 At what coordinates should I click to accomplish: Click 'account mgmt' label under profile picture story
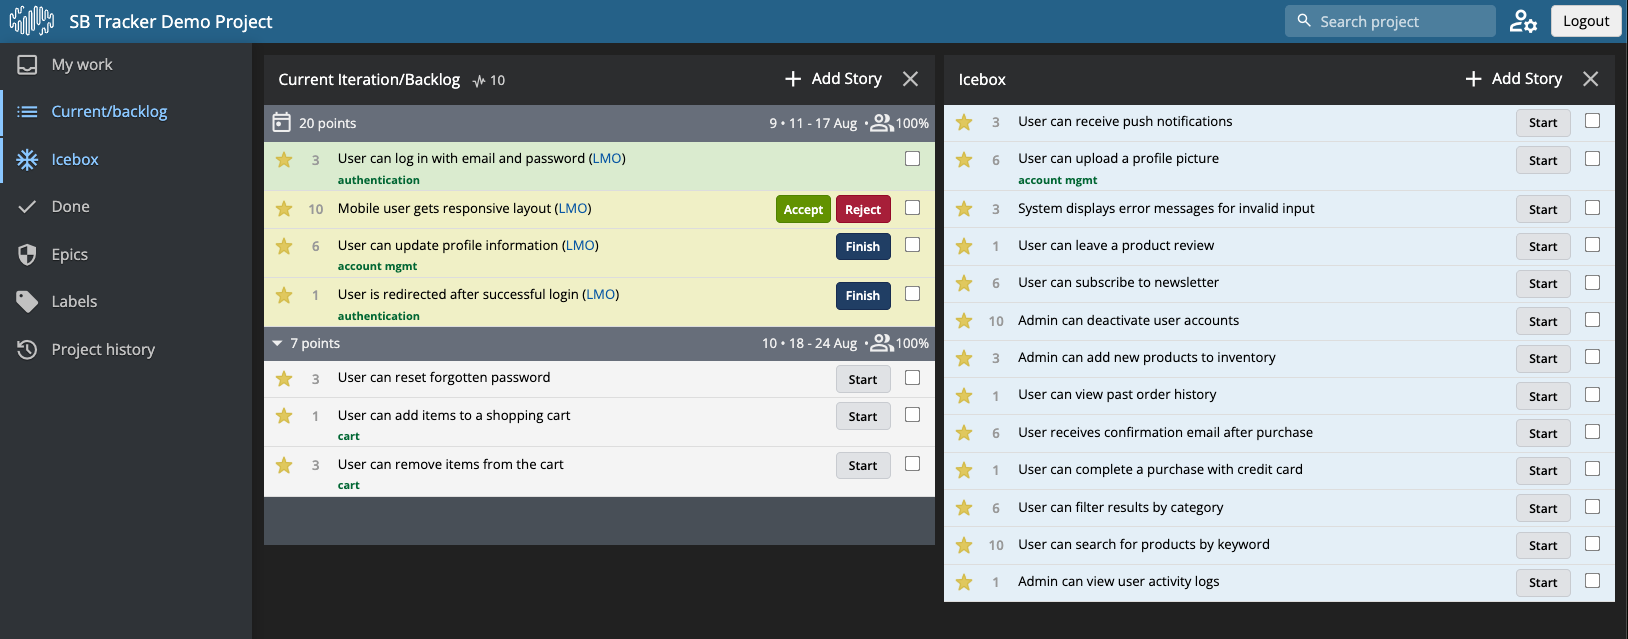click(x=1057, y=180)
